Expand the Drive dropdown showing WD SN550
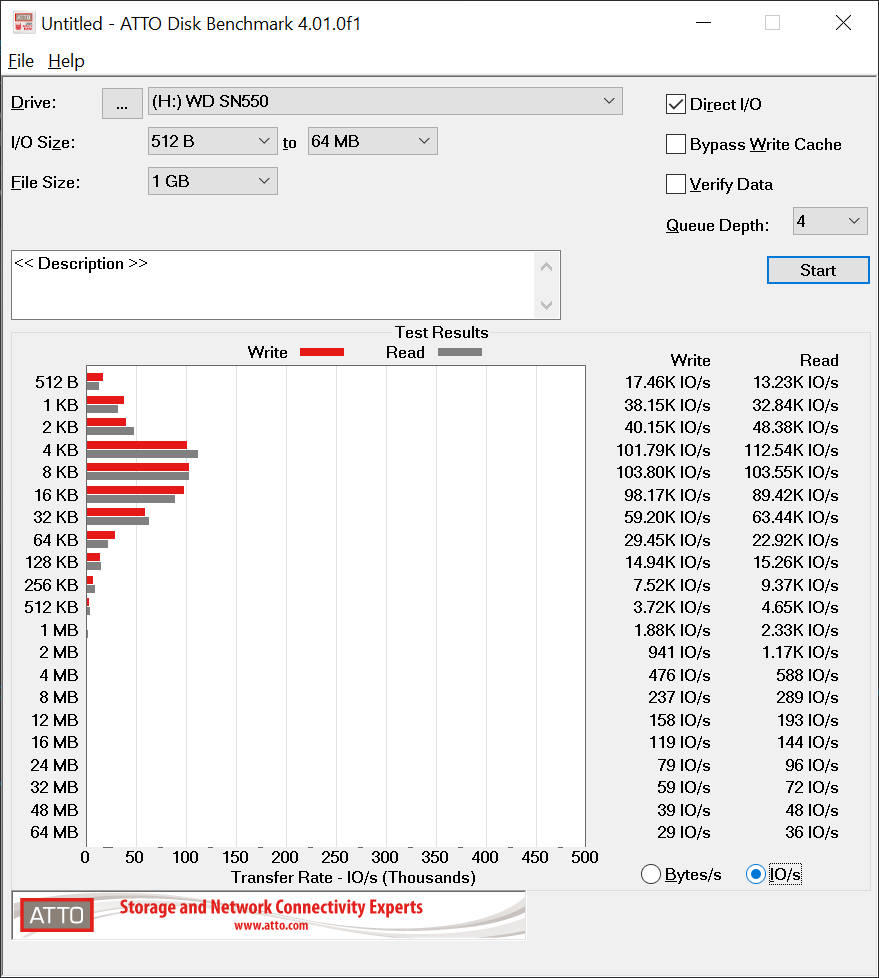Image resolution: width=879 pixels, height=978 pixels. (x=385, y=101)
